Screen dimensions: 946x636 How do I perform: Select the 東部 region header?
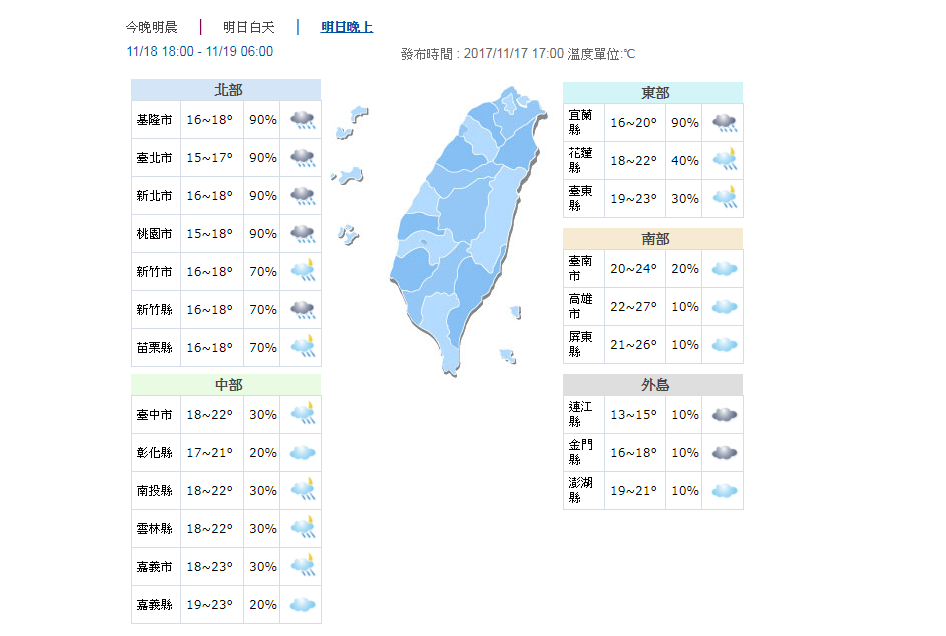[x=653, y=93]
